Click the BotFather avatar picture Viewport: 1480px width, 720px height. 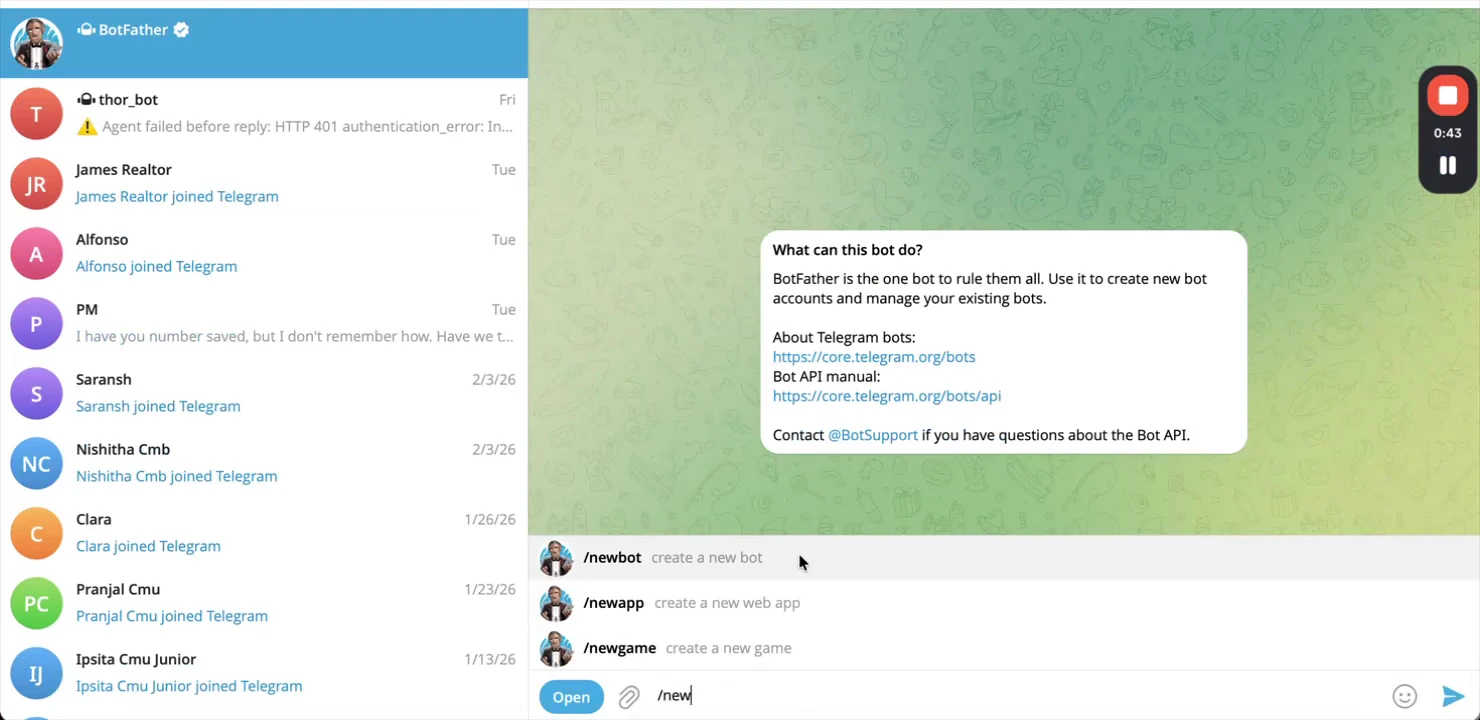point(36,43)
